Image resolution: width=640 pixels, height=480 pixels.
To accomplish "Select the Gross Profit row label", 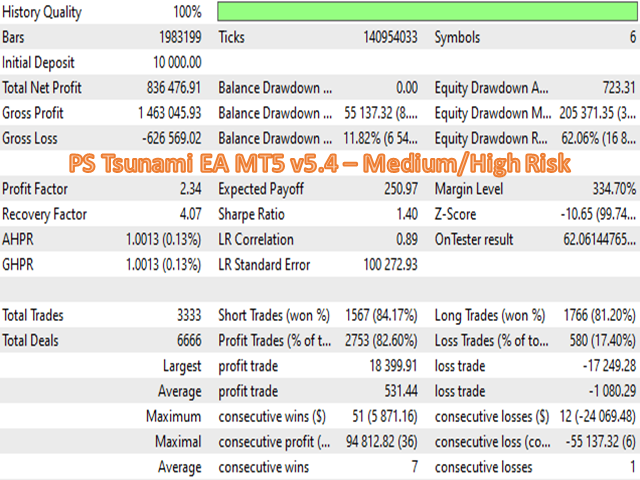I will 33,113.
